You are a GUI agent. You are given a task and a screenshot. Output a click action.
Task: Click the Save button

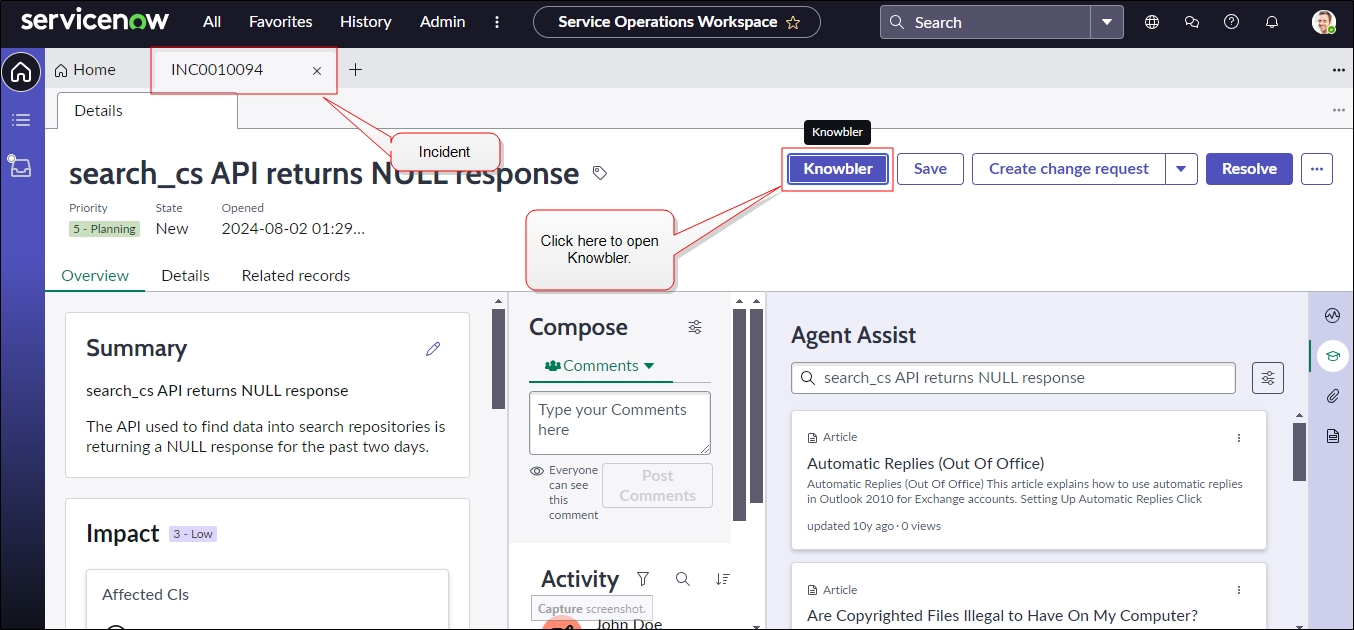(x=930, y=169)
